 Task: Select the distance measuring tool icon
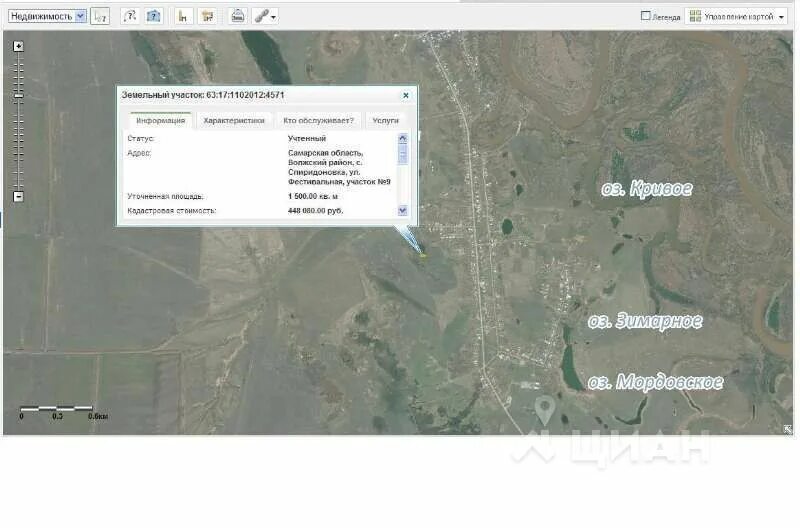(183, 16)
